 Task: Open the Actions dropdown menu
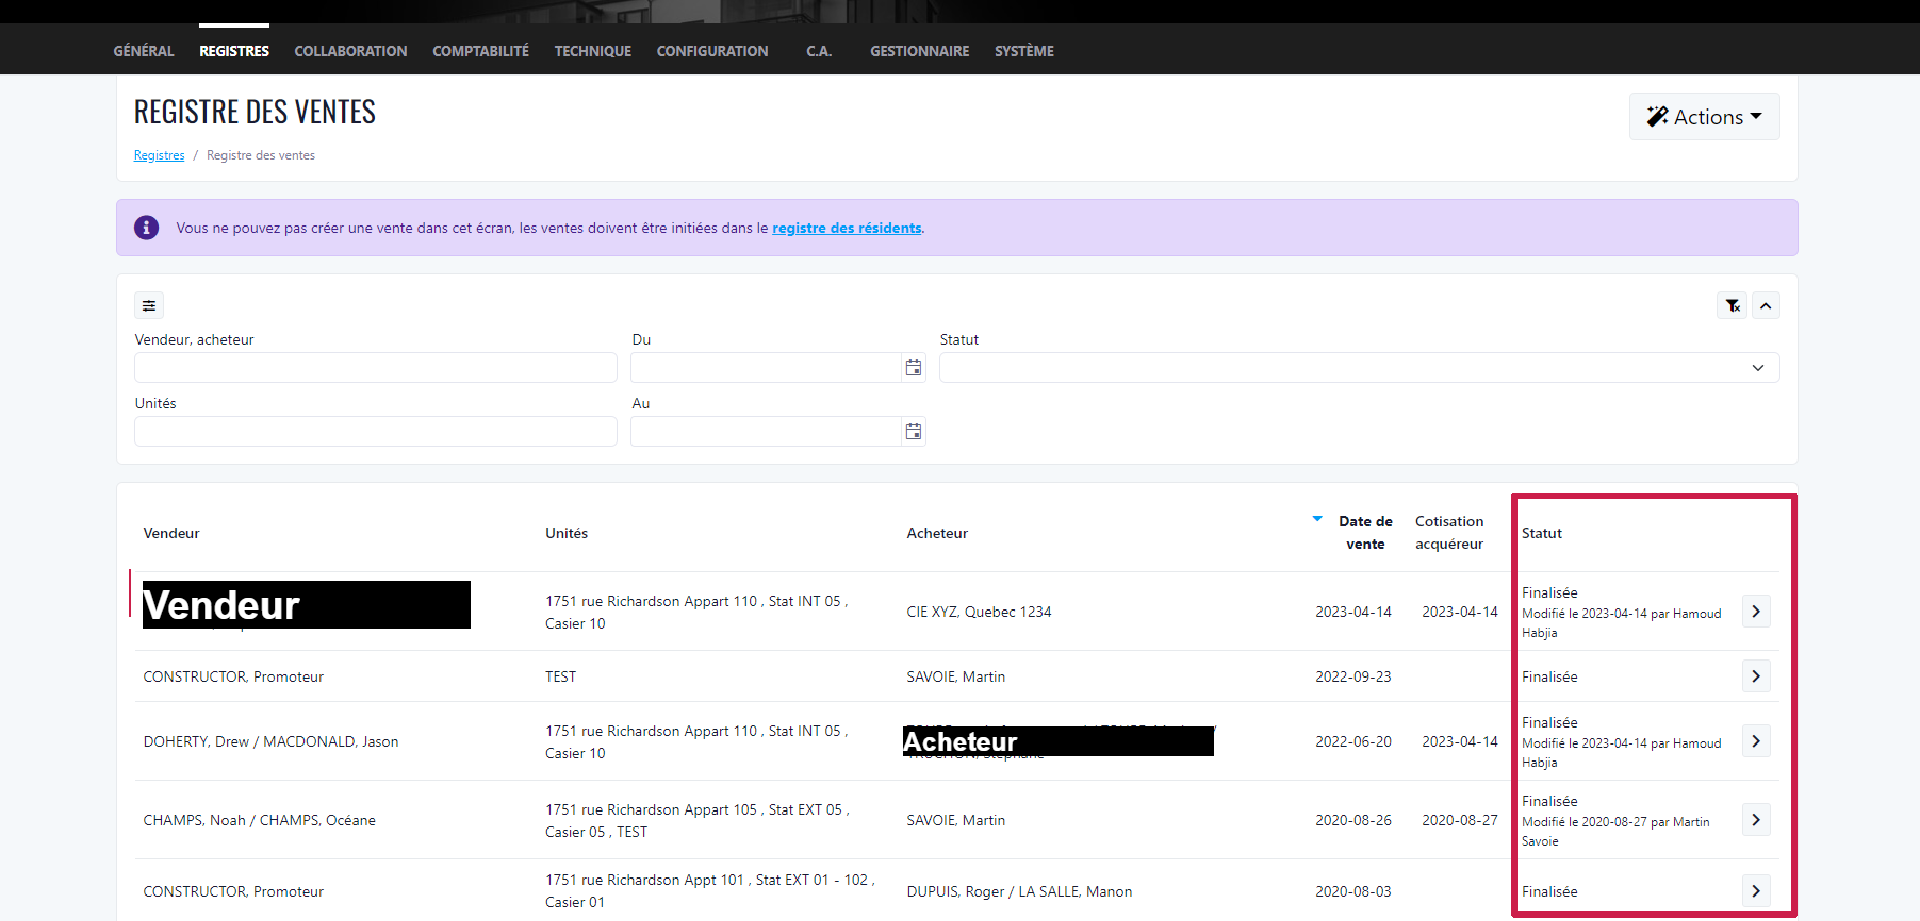(1704, 117)
